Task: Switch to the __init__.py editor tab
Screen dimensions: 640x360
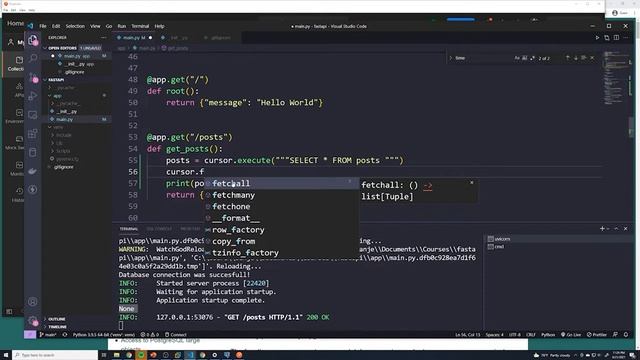Action: pos(177,38)
